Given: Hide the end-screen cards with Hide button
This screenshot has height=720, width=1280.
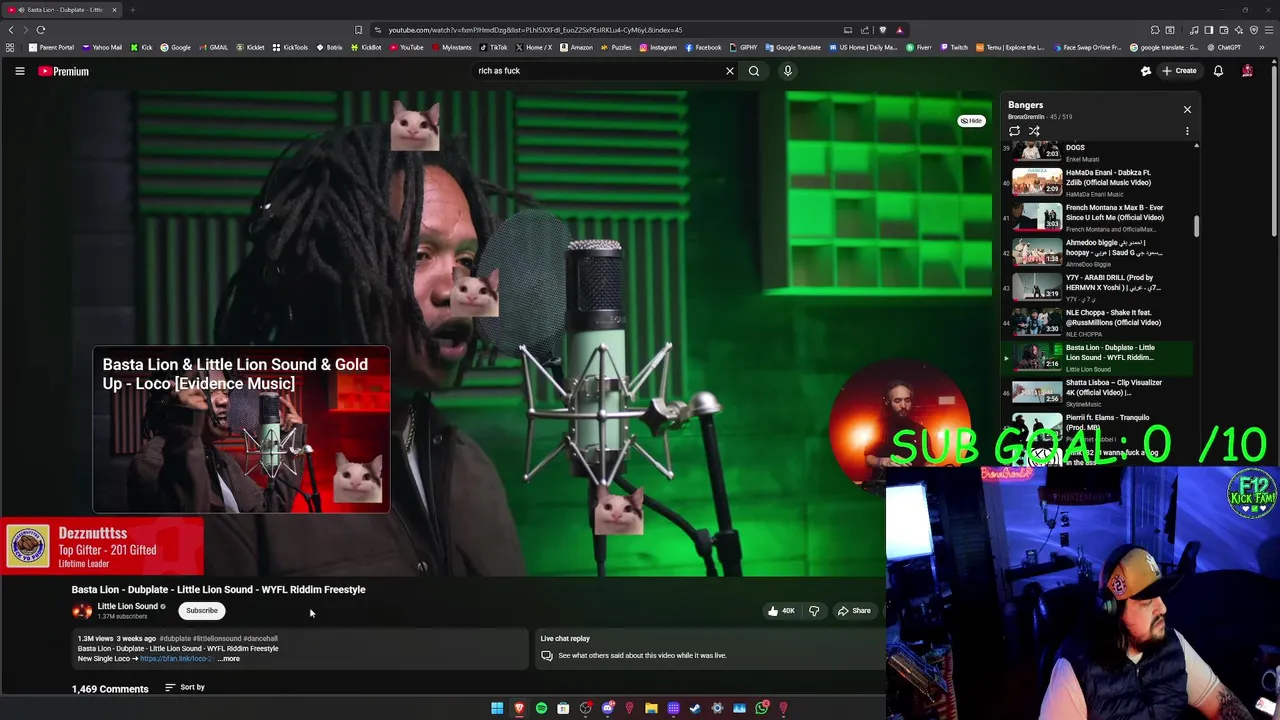Looking at the screenshot, I should pyautogui.click(x=971, y=121).
